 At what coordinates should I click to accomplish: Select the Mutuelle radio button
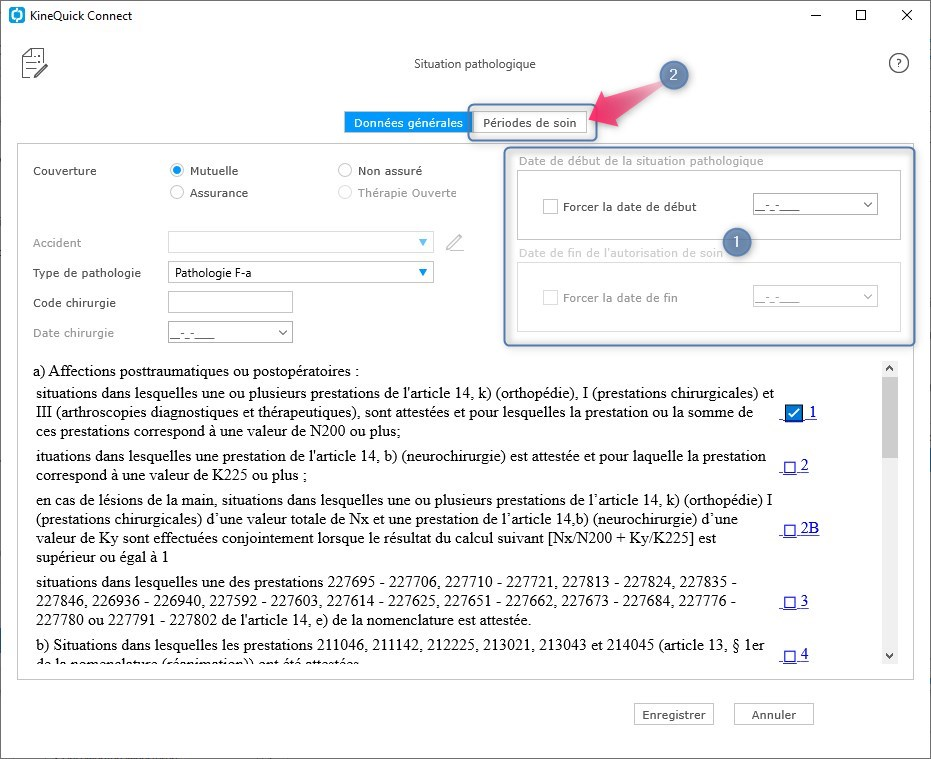(177, 170)
